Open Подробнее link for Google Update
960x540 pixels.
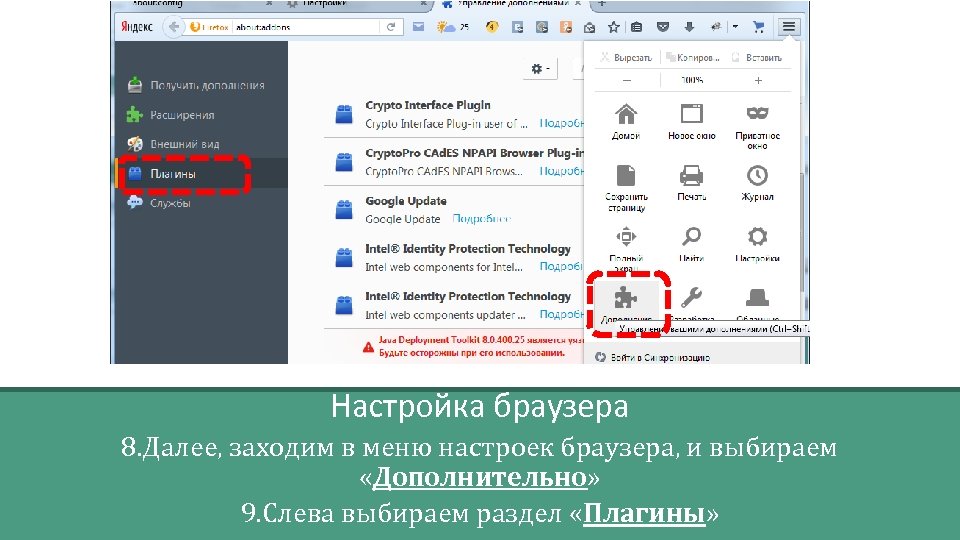(481, 219)
